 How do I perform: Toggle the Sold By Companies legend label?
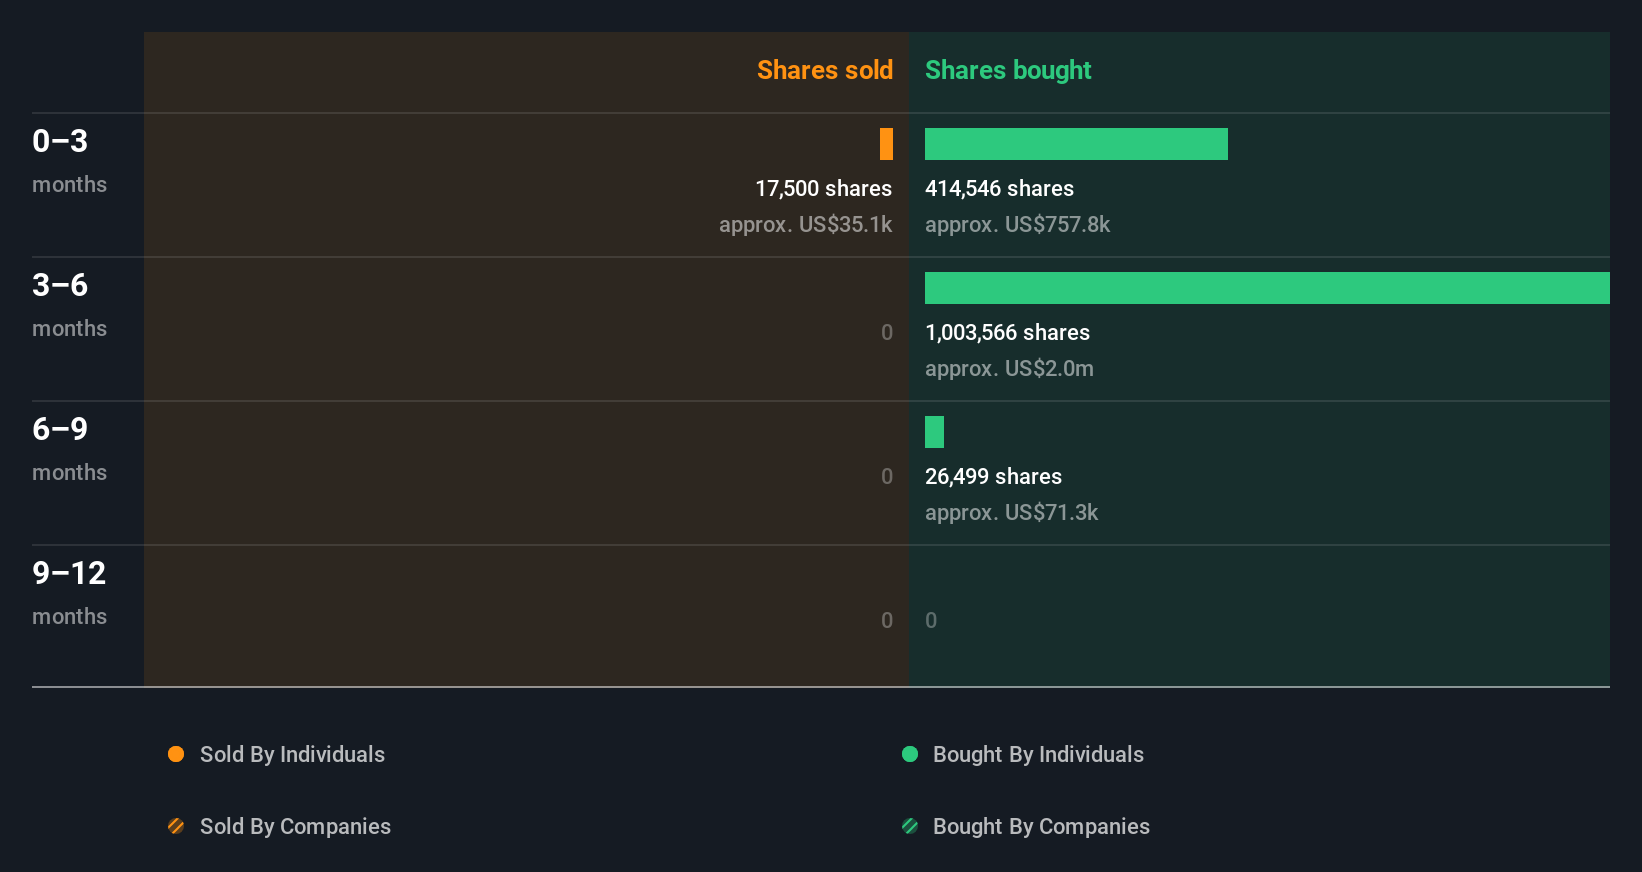(x=295, y=827)
